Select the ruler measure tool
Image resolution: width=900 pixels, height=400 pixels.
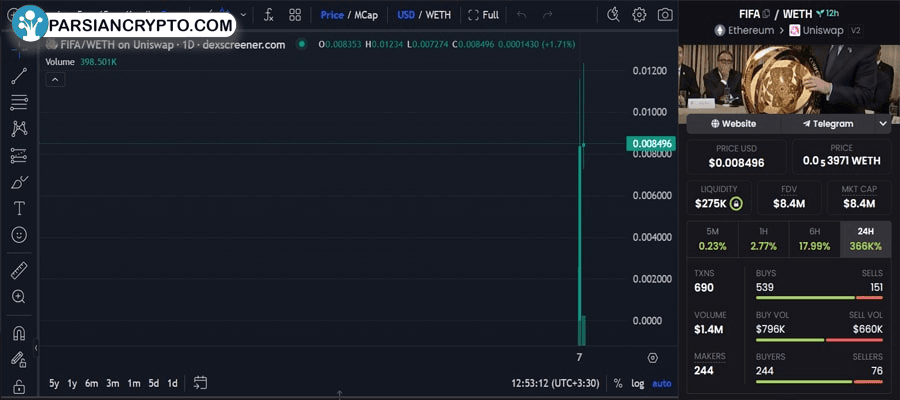tap(19, 270)
